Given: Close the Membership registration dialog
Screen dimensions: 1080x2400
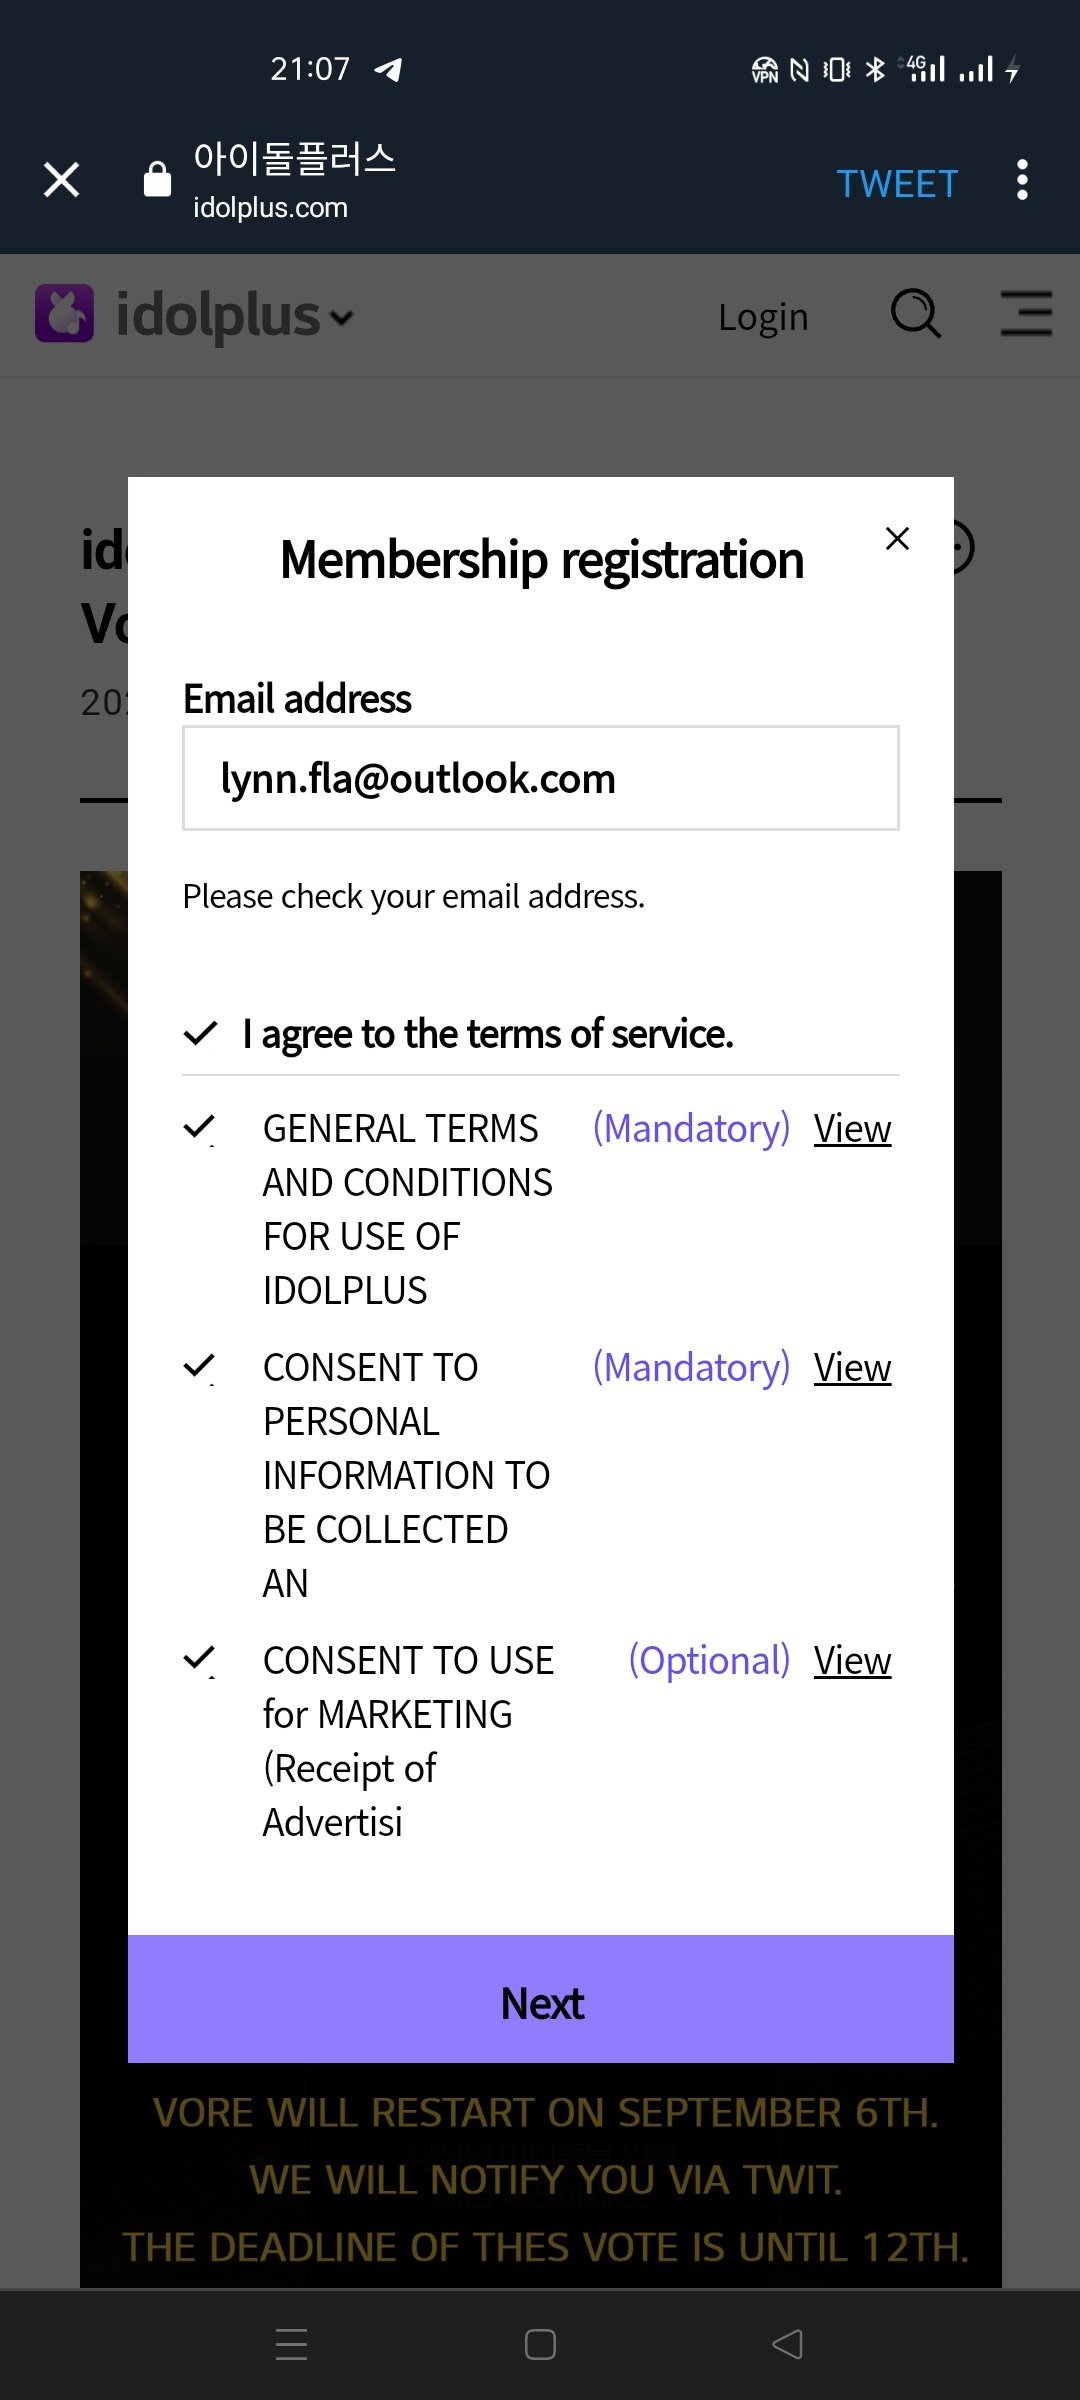Looking at the screenshot, I should (x=897, y=539).
